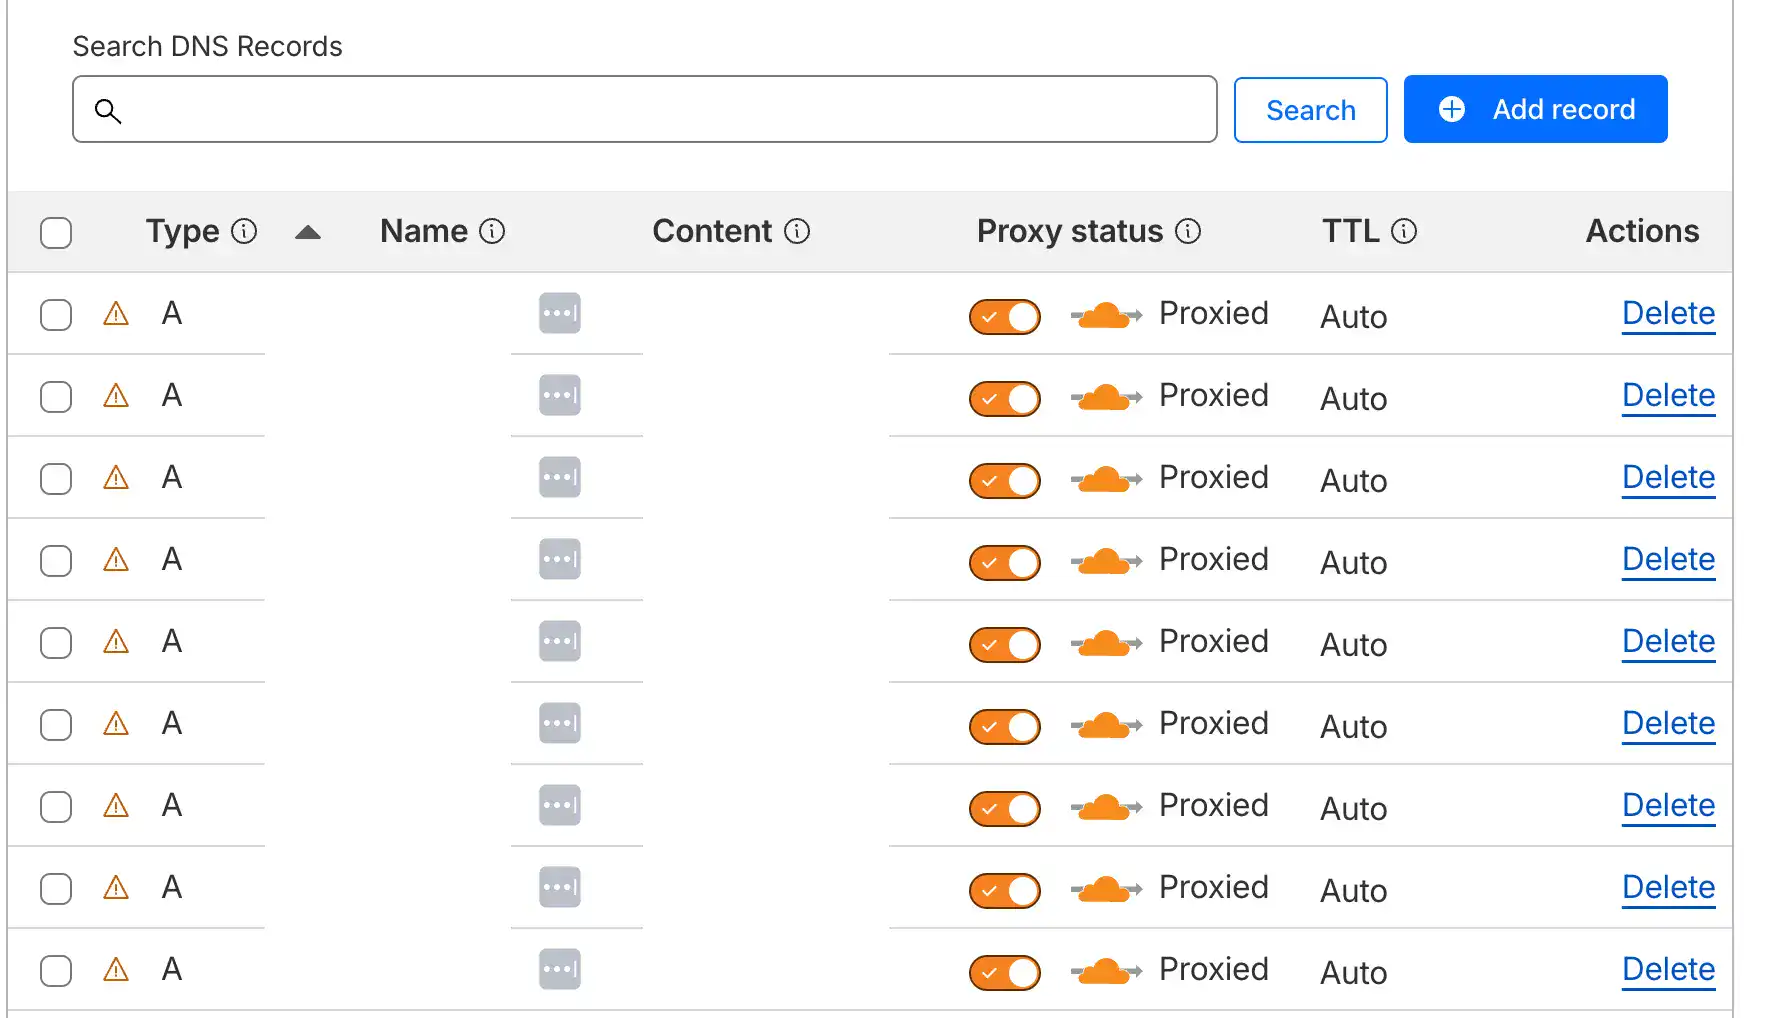This screenshot has height=1018, width=1776.
Task: Check the eighth A record checkbox
Action: pyautogui.click(x=56, y=889)
